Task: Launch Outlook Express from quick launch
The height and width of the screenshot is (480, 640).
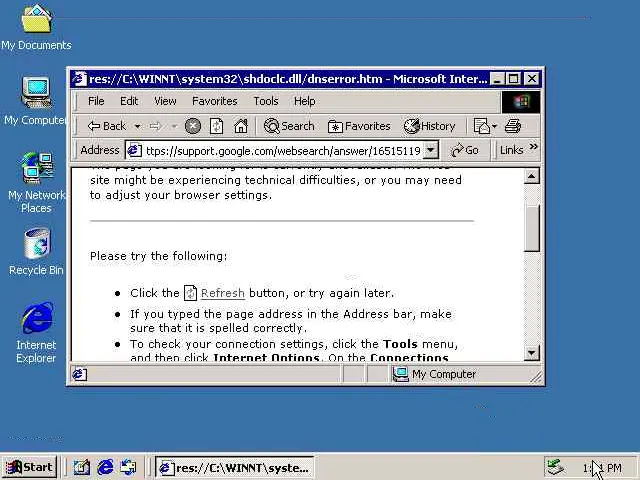Action: [x=129, y=467]
